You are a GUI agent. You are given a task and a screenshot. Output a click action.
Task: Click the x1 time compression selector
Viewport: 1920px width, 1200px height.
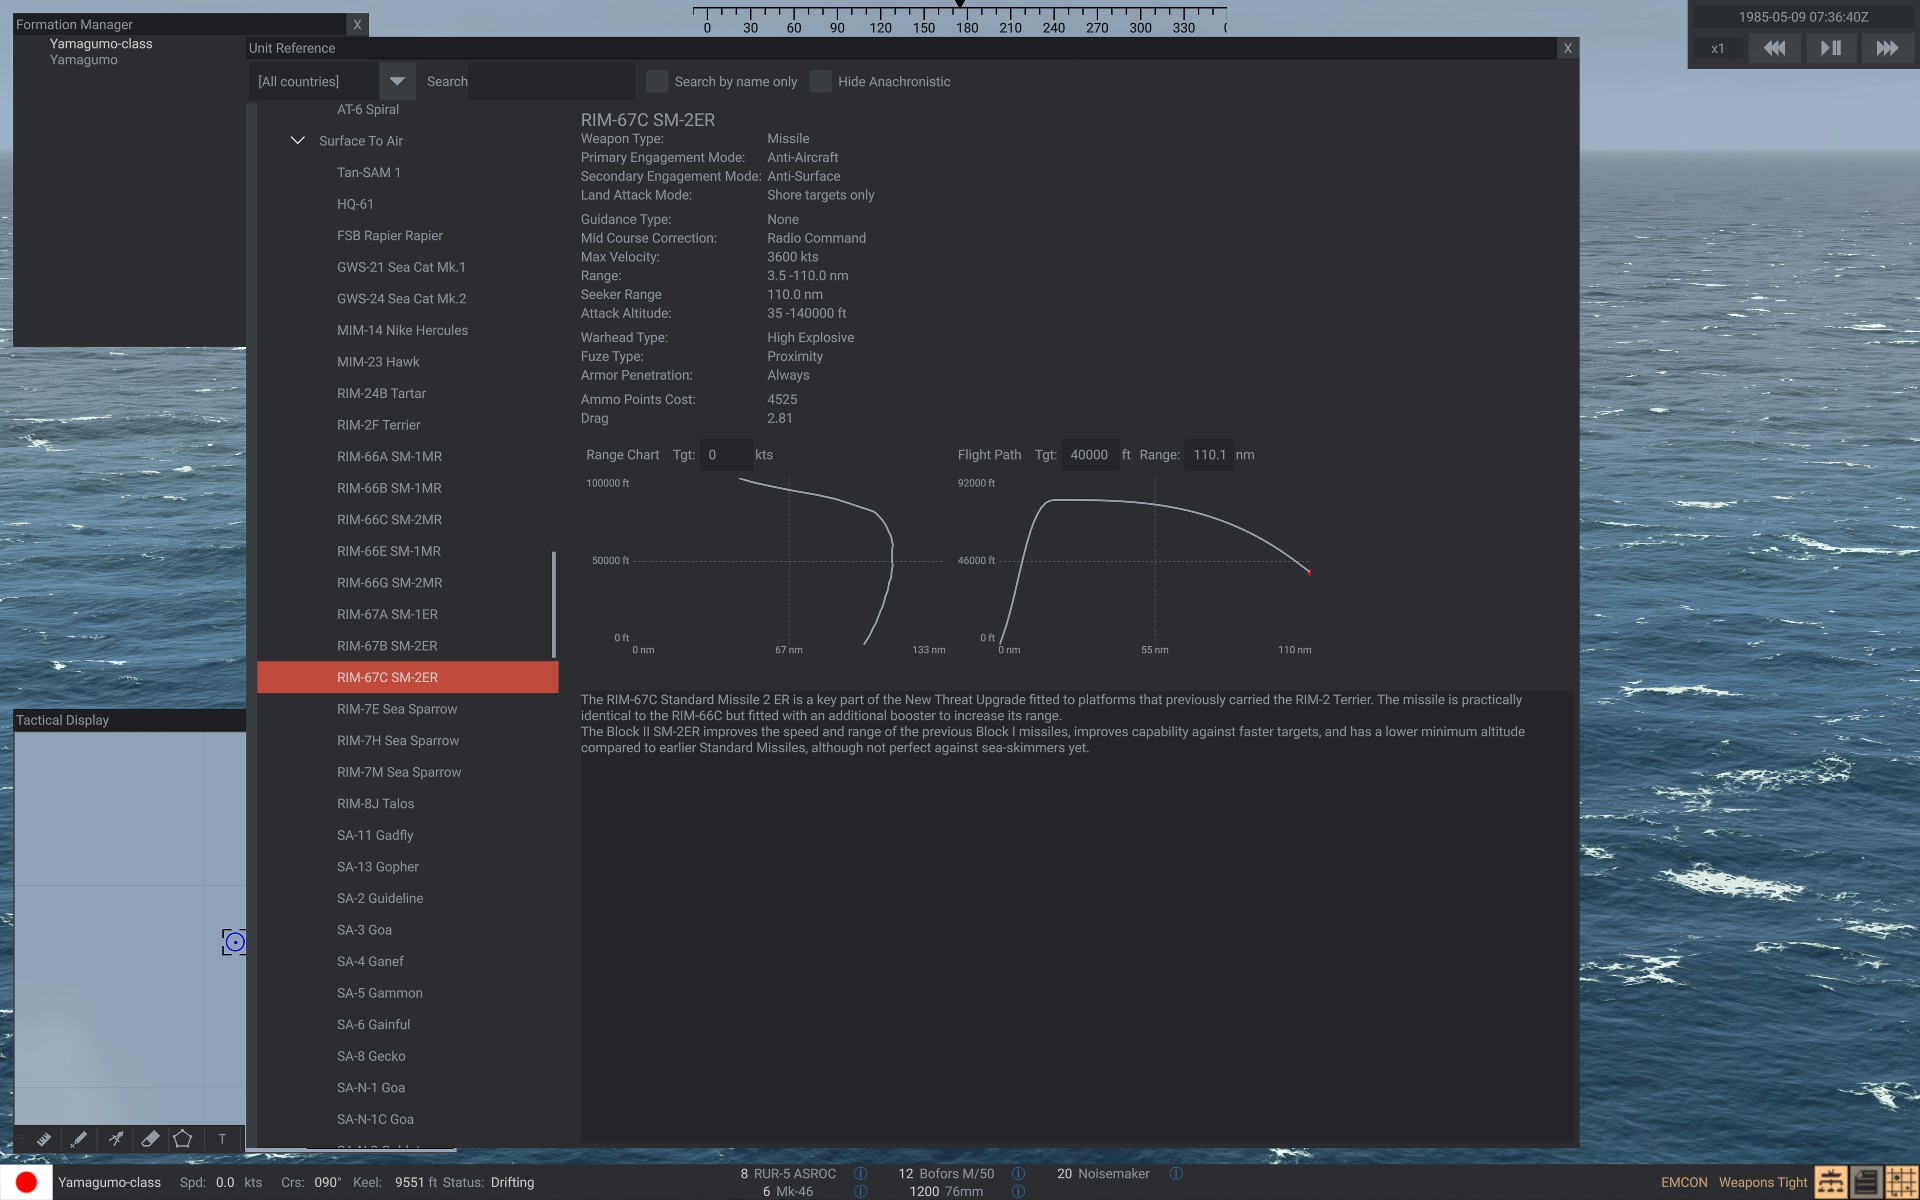1717,49
